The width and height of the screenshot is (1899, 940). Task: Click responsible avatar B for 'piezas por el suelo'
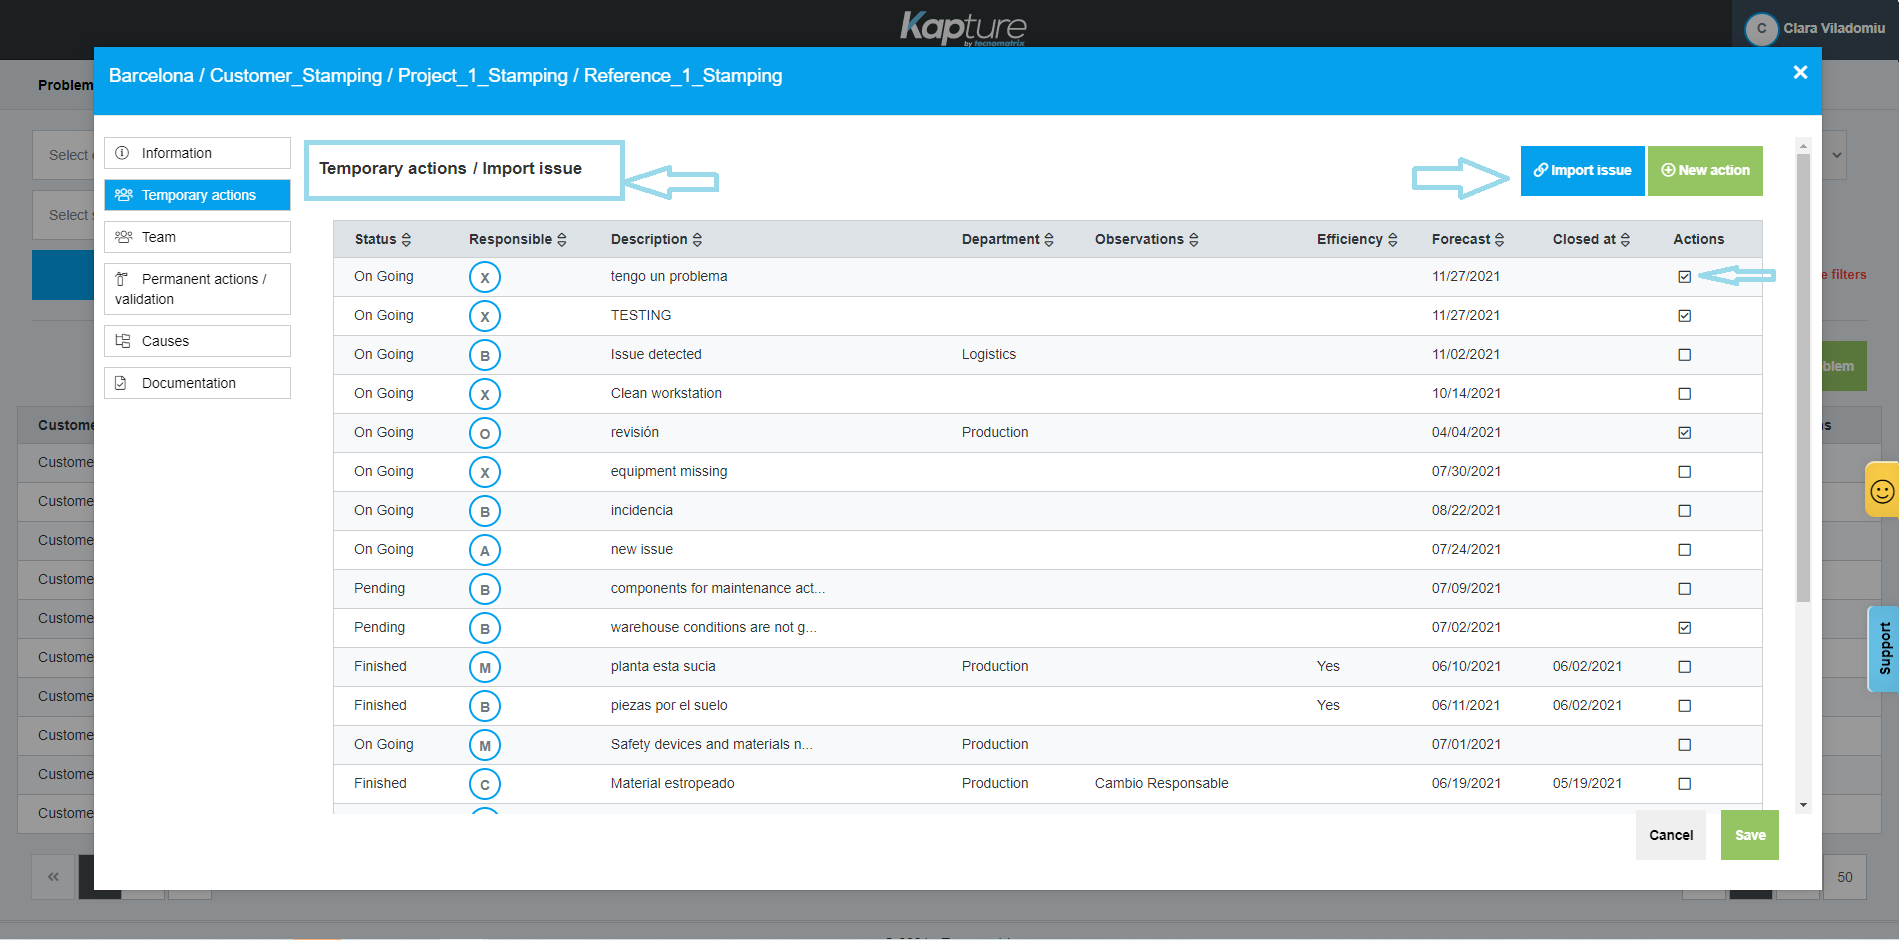pyautogui.click(x=485, y=706)
